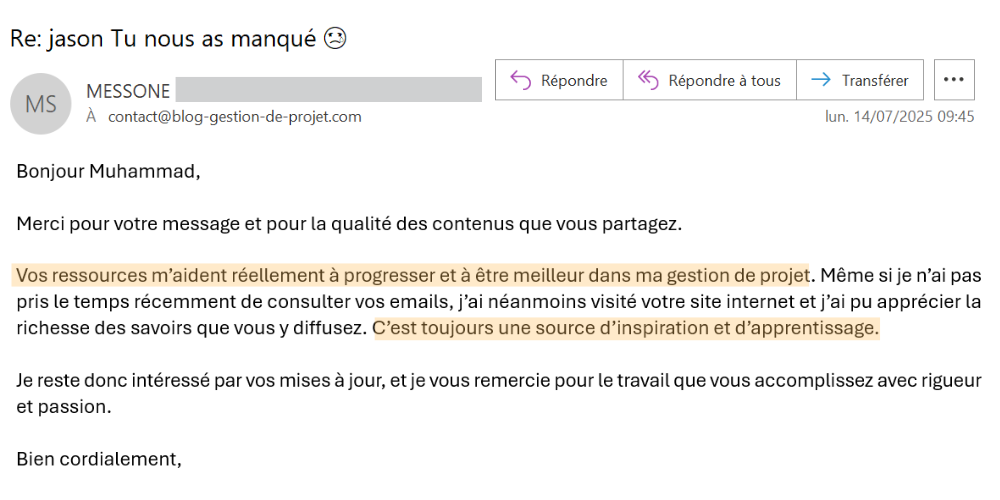Click the Répondre à tous double-arrow icon
This screenshot has height=500, width=1000.
648,80
